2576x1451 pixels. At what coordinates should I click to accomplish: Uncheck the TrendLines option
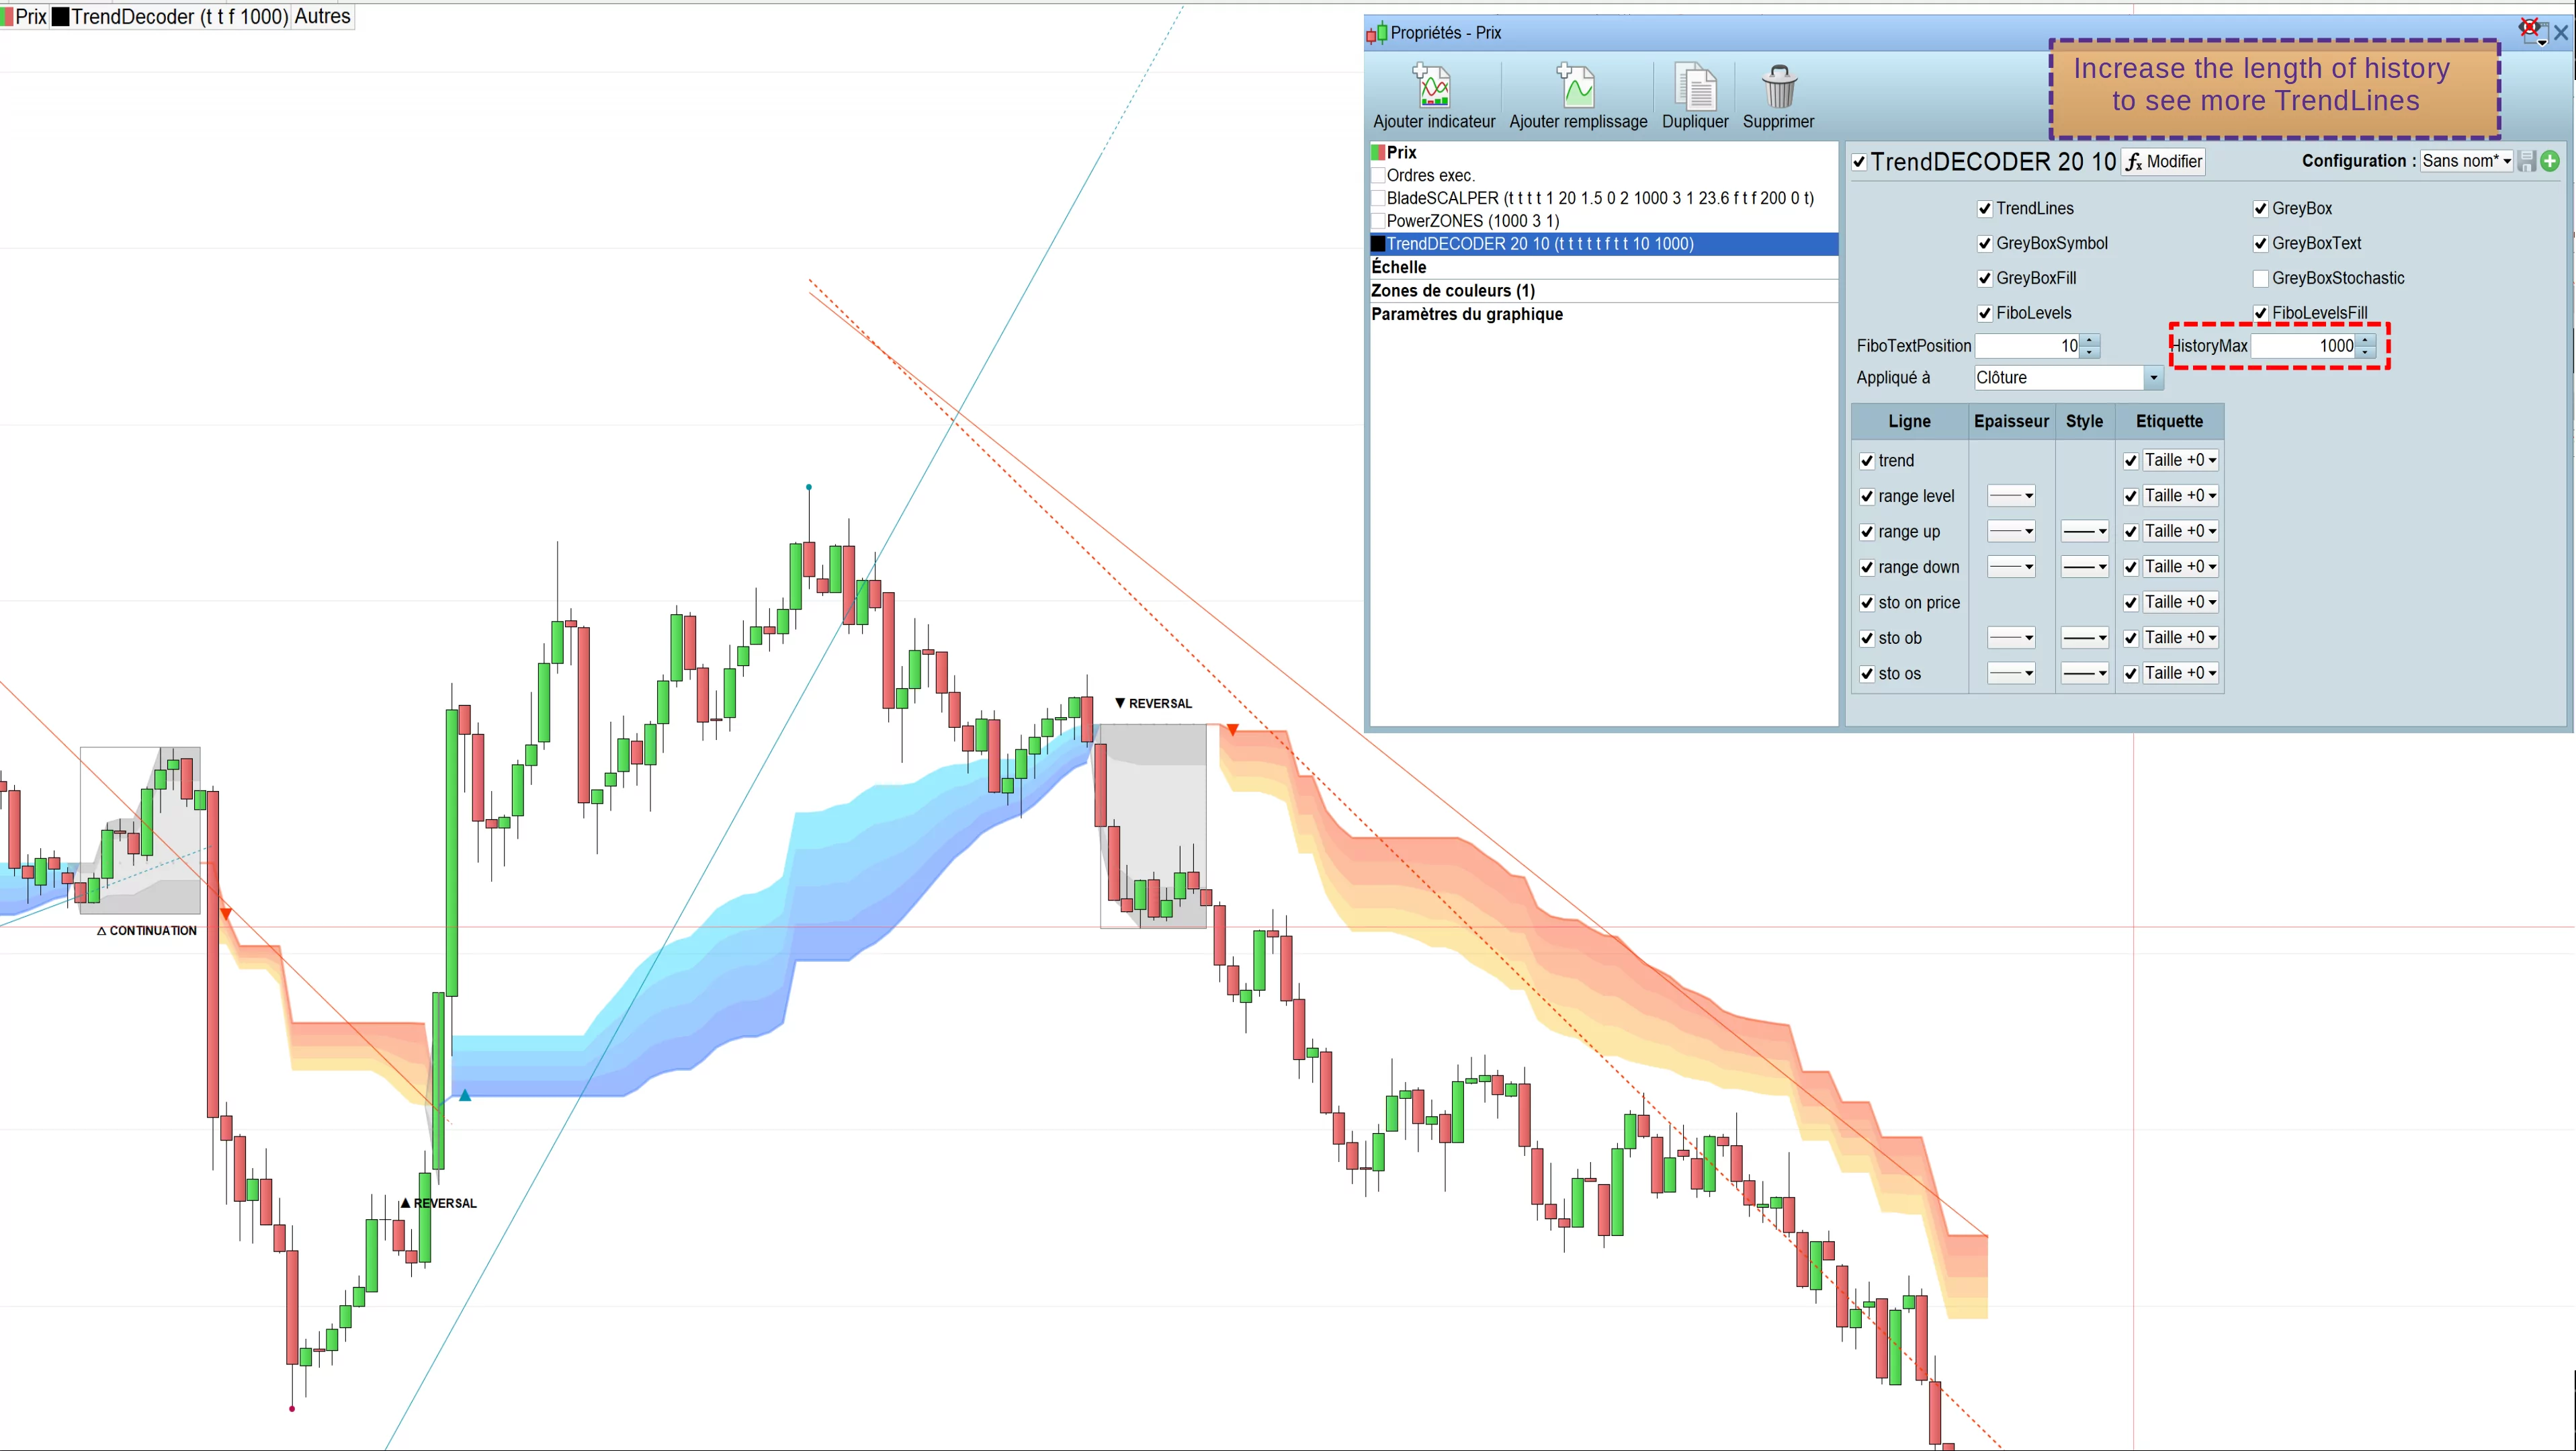pyautogui.click(x=1985, y=209)
